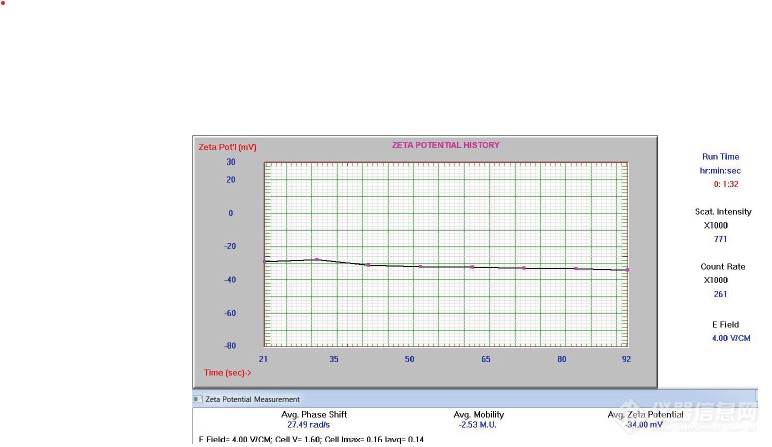This screenshot has width=772, height=447.
Task: Select the ZETA POTENTIAL HISTORY chart title
Action: 446,145
